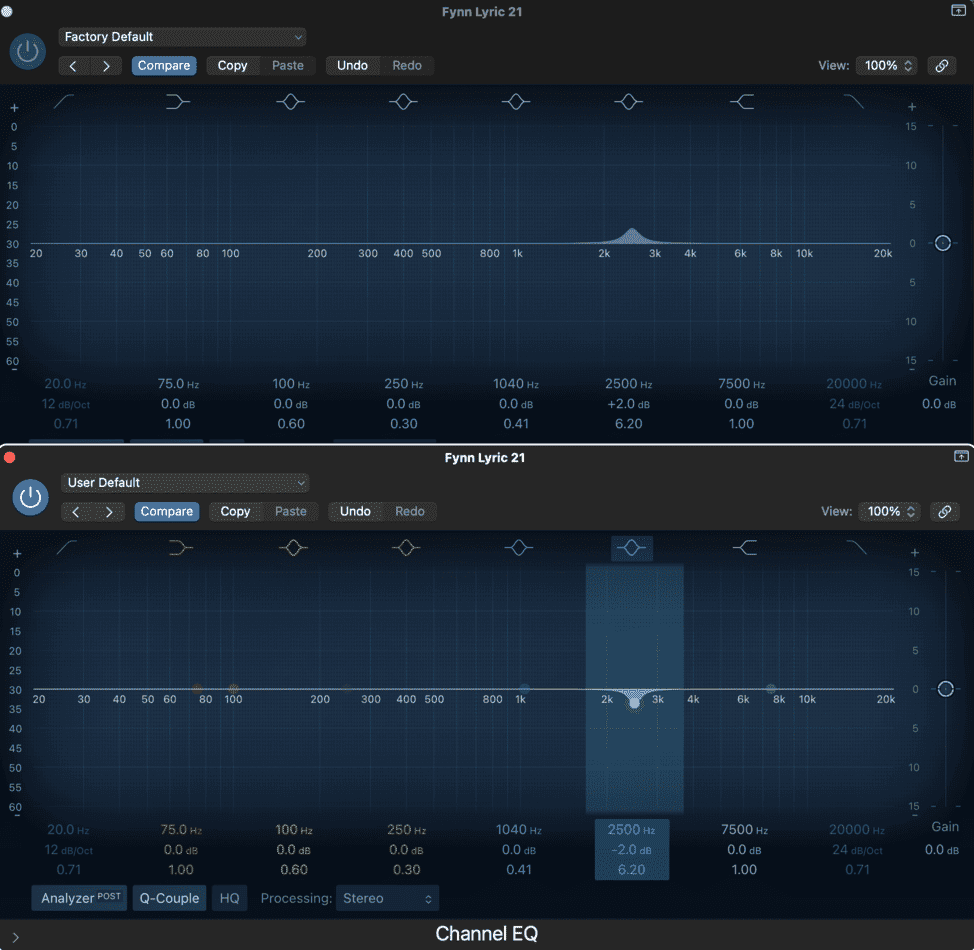Open the View 100% menu in the top EQ

[x=888, y=65]
